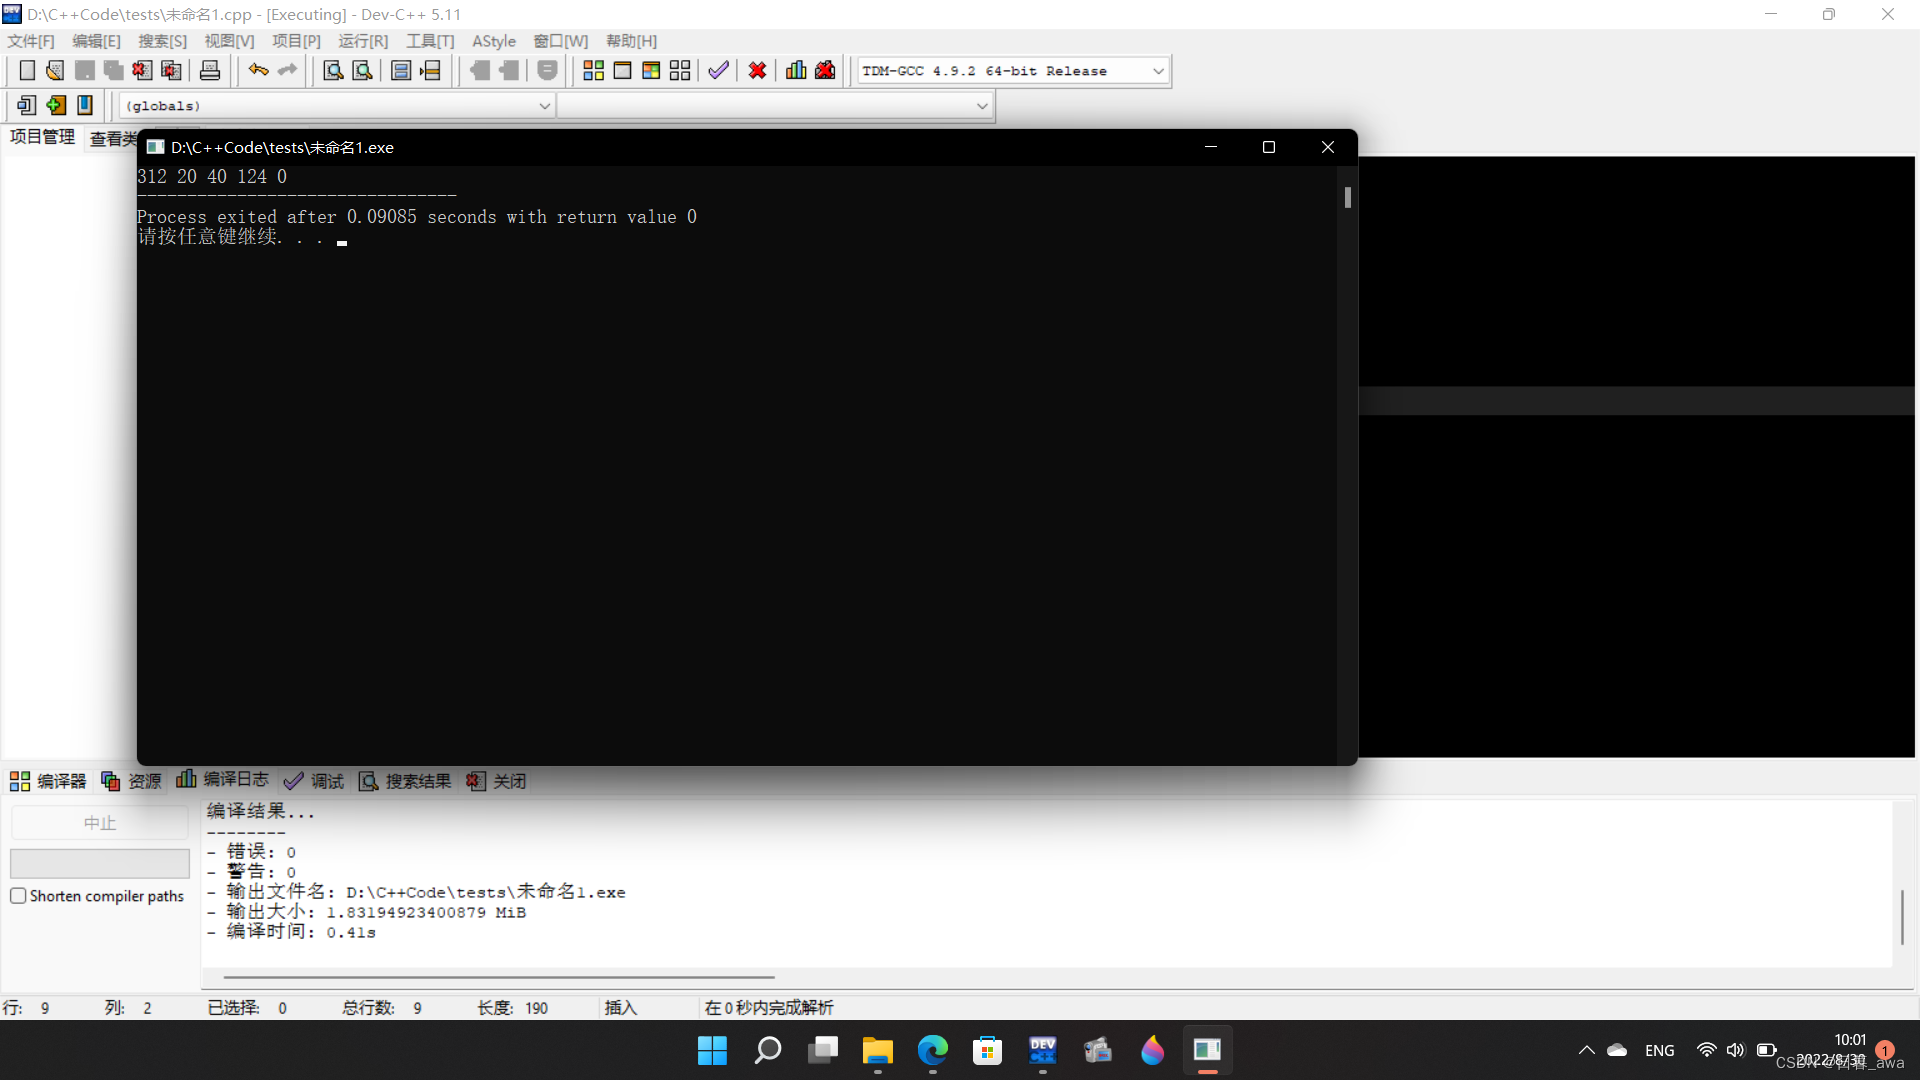The image size is (1920, 1080).
Task: Click the console output line '312 20 40 124 0'
Action: click(x=212, y=177)
